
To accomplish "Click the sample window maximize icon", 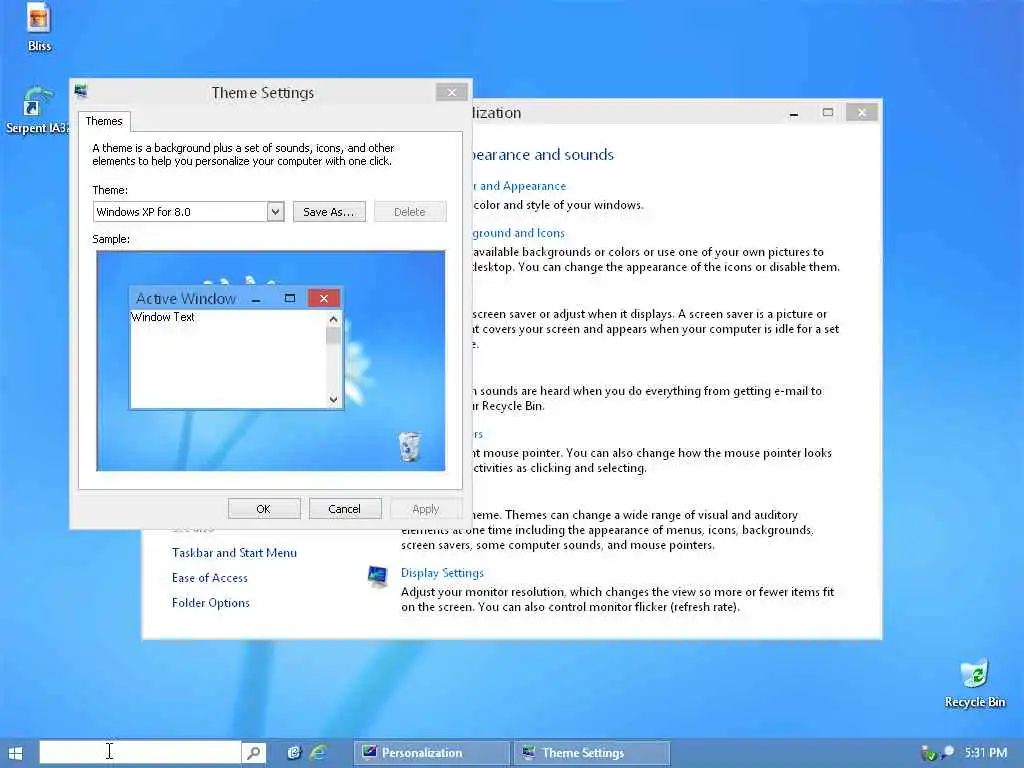I will coord(290,298).
